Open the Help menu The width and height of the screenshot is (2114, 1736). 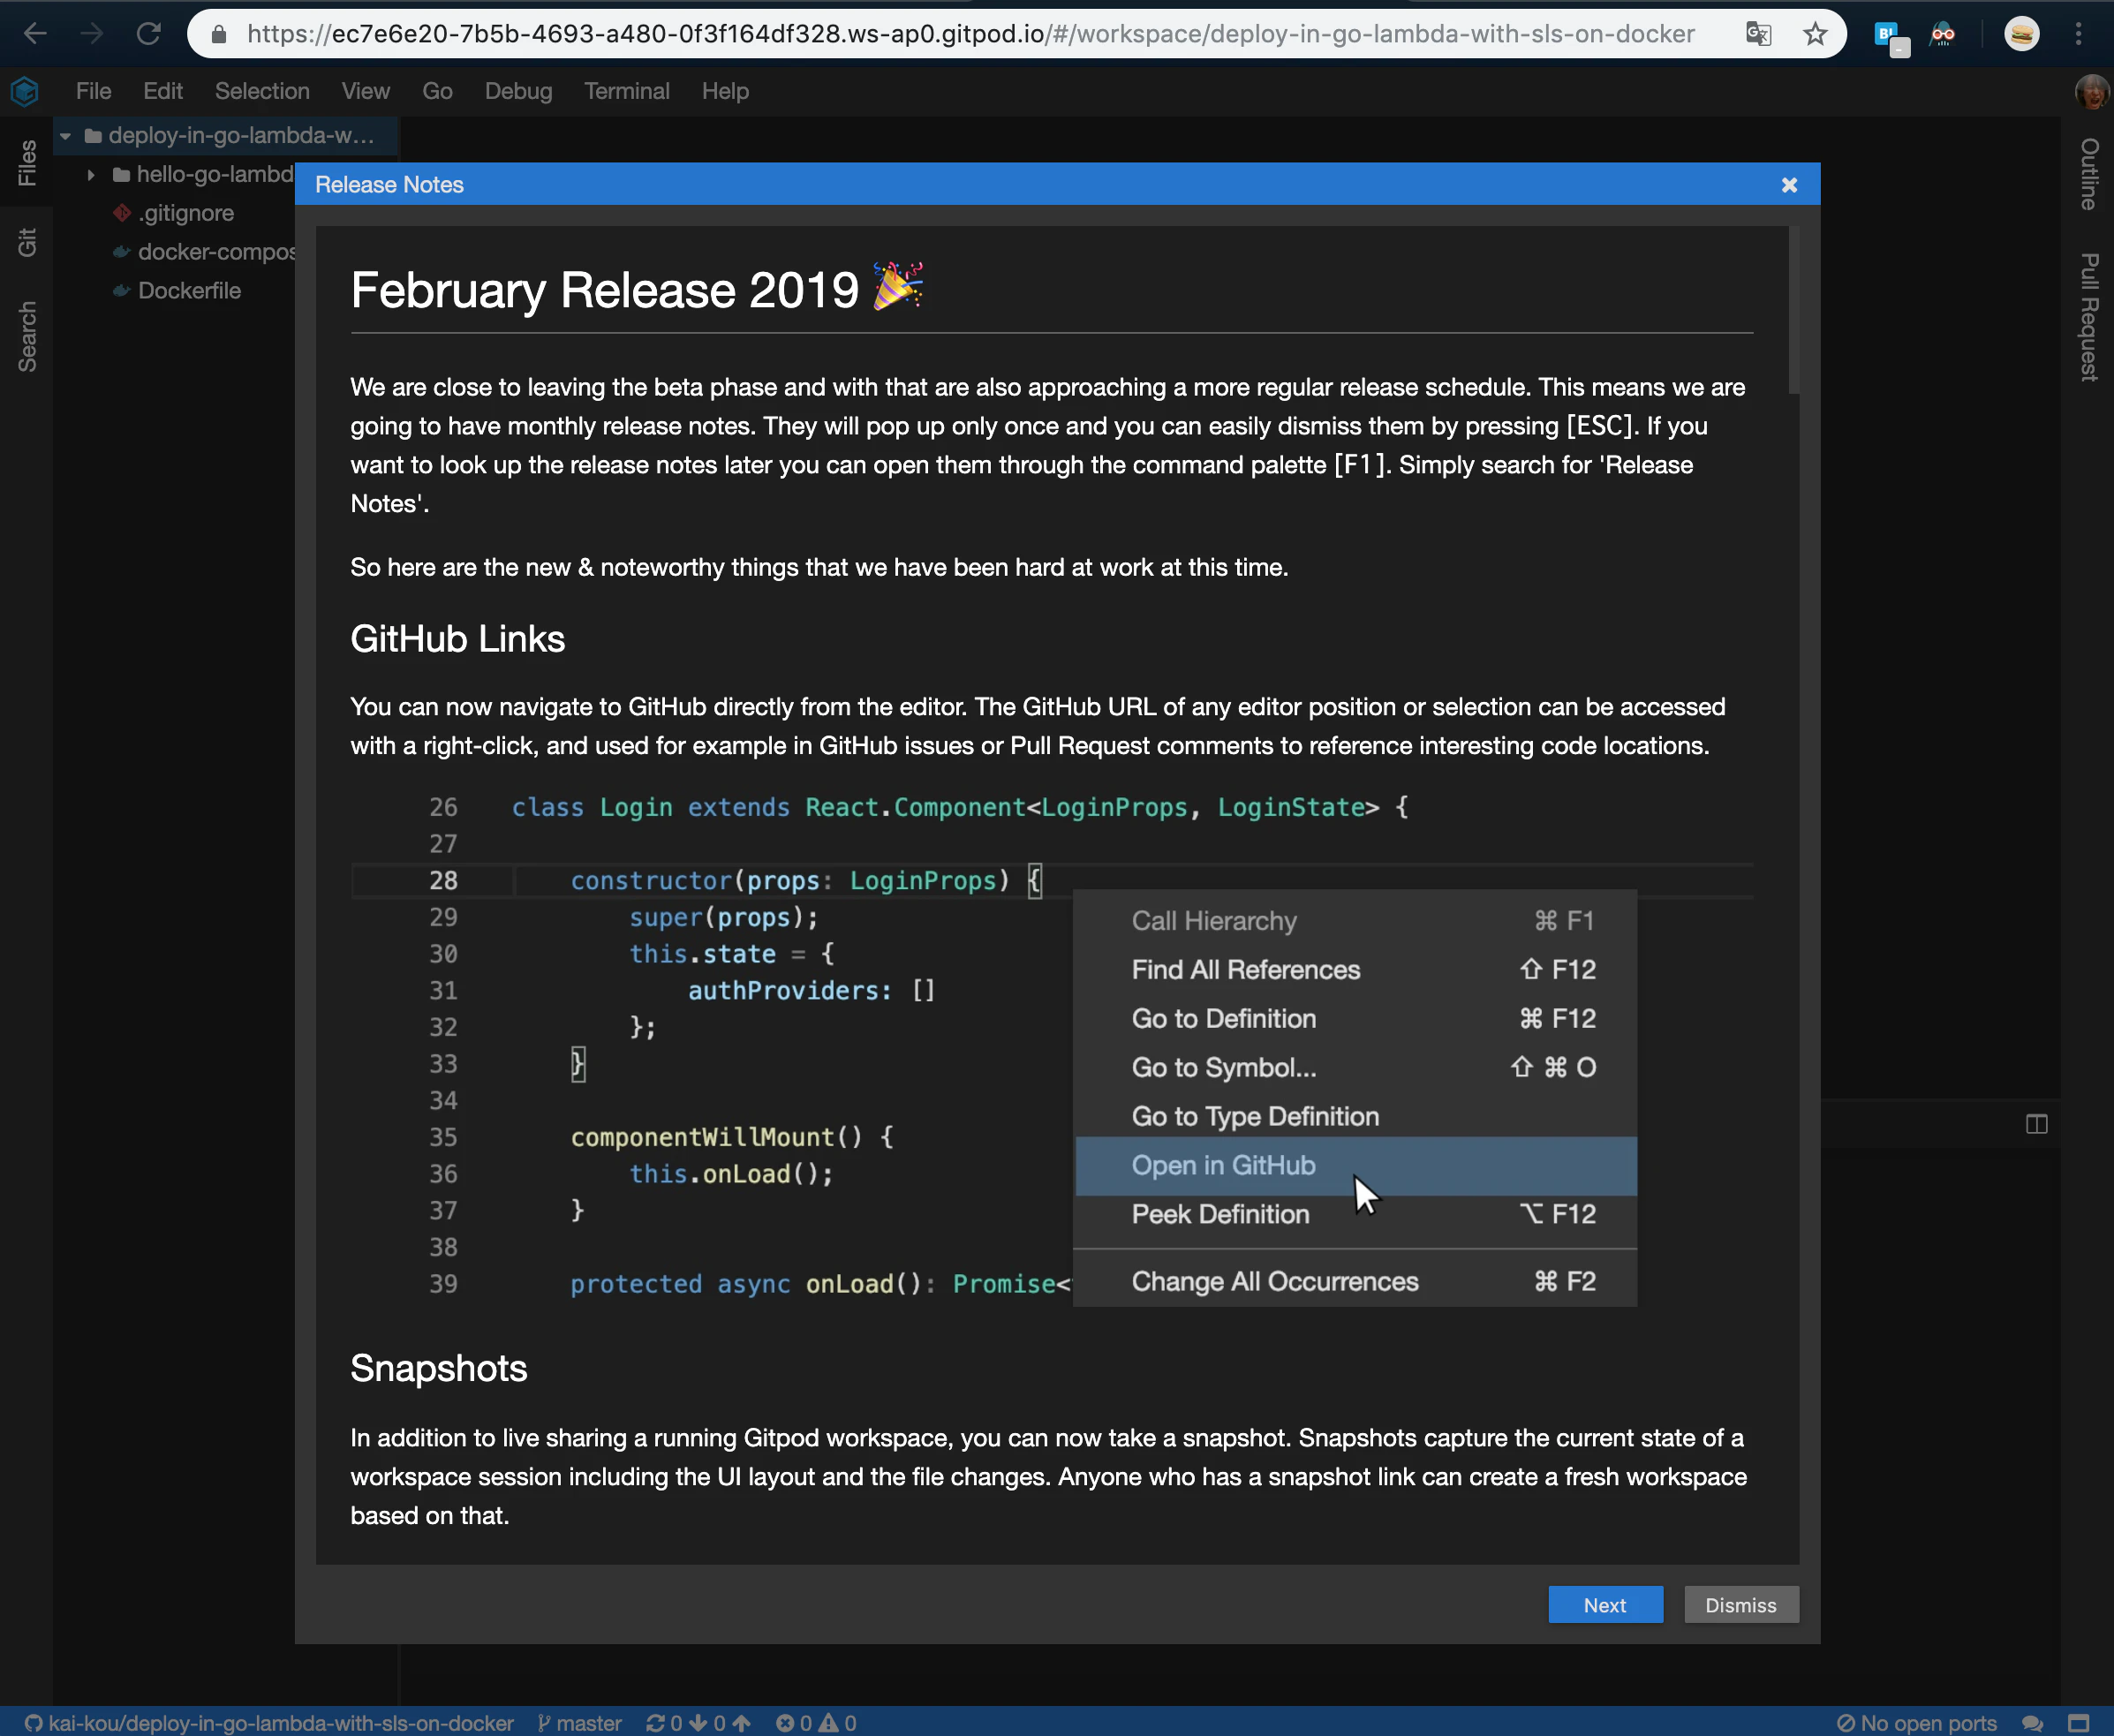pos(725,91)
